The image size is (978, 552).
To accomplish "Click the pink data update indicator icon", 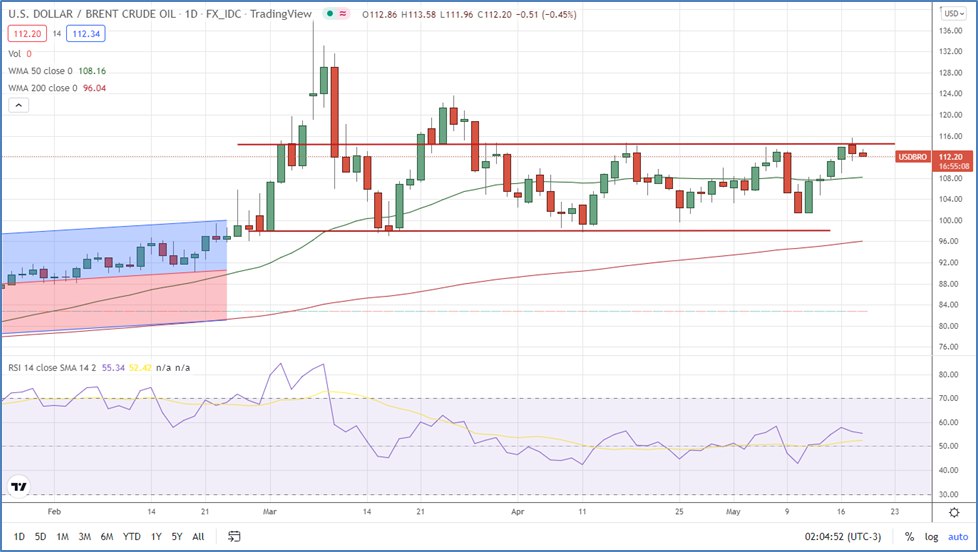I will (x=342, y=14).
